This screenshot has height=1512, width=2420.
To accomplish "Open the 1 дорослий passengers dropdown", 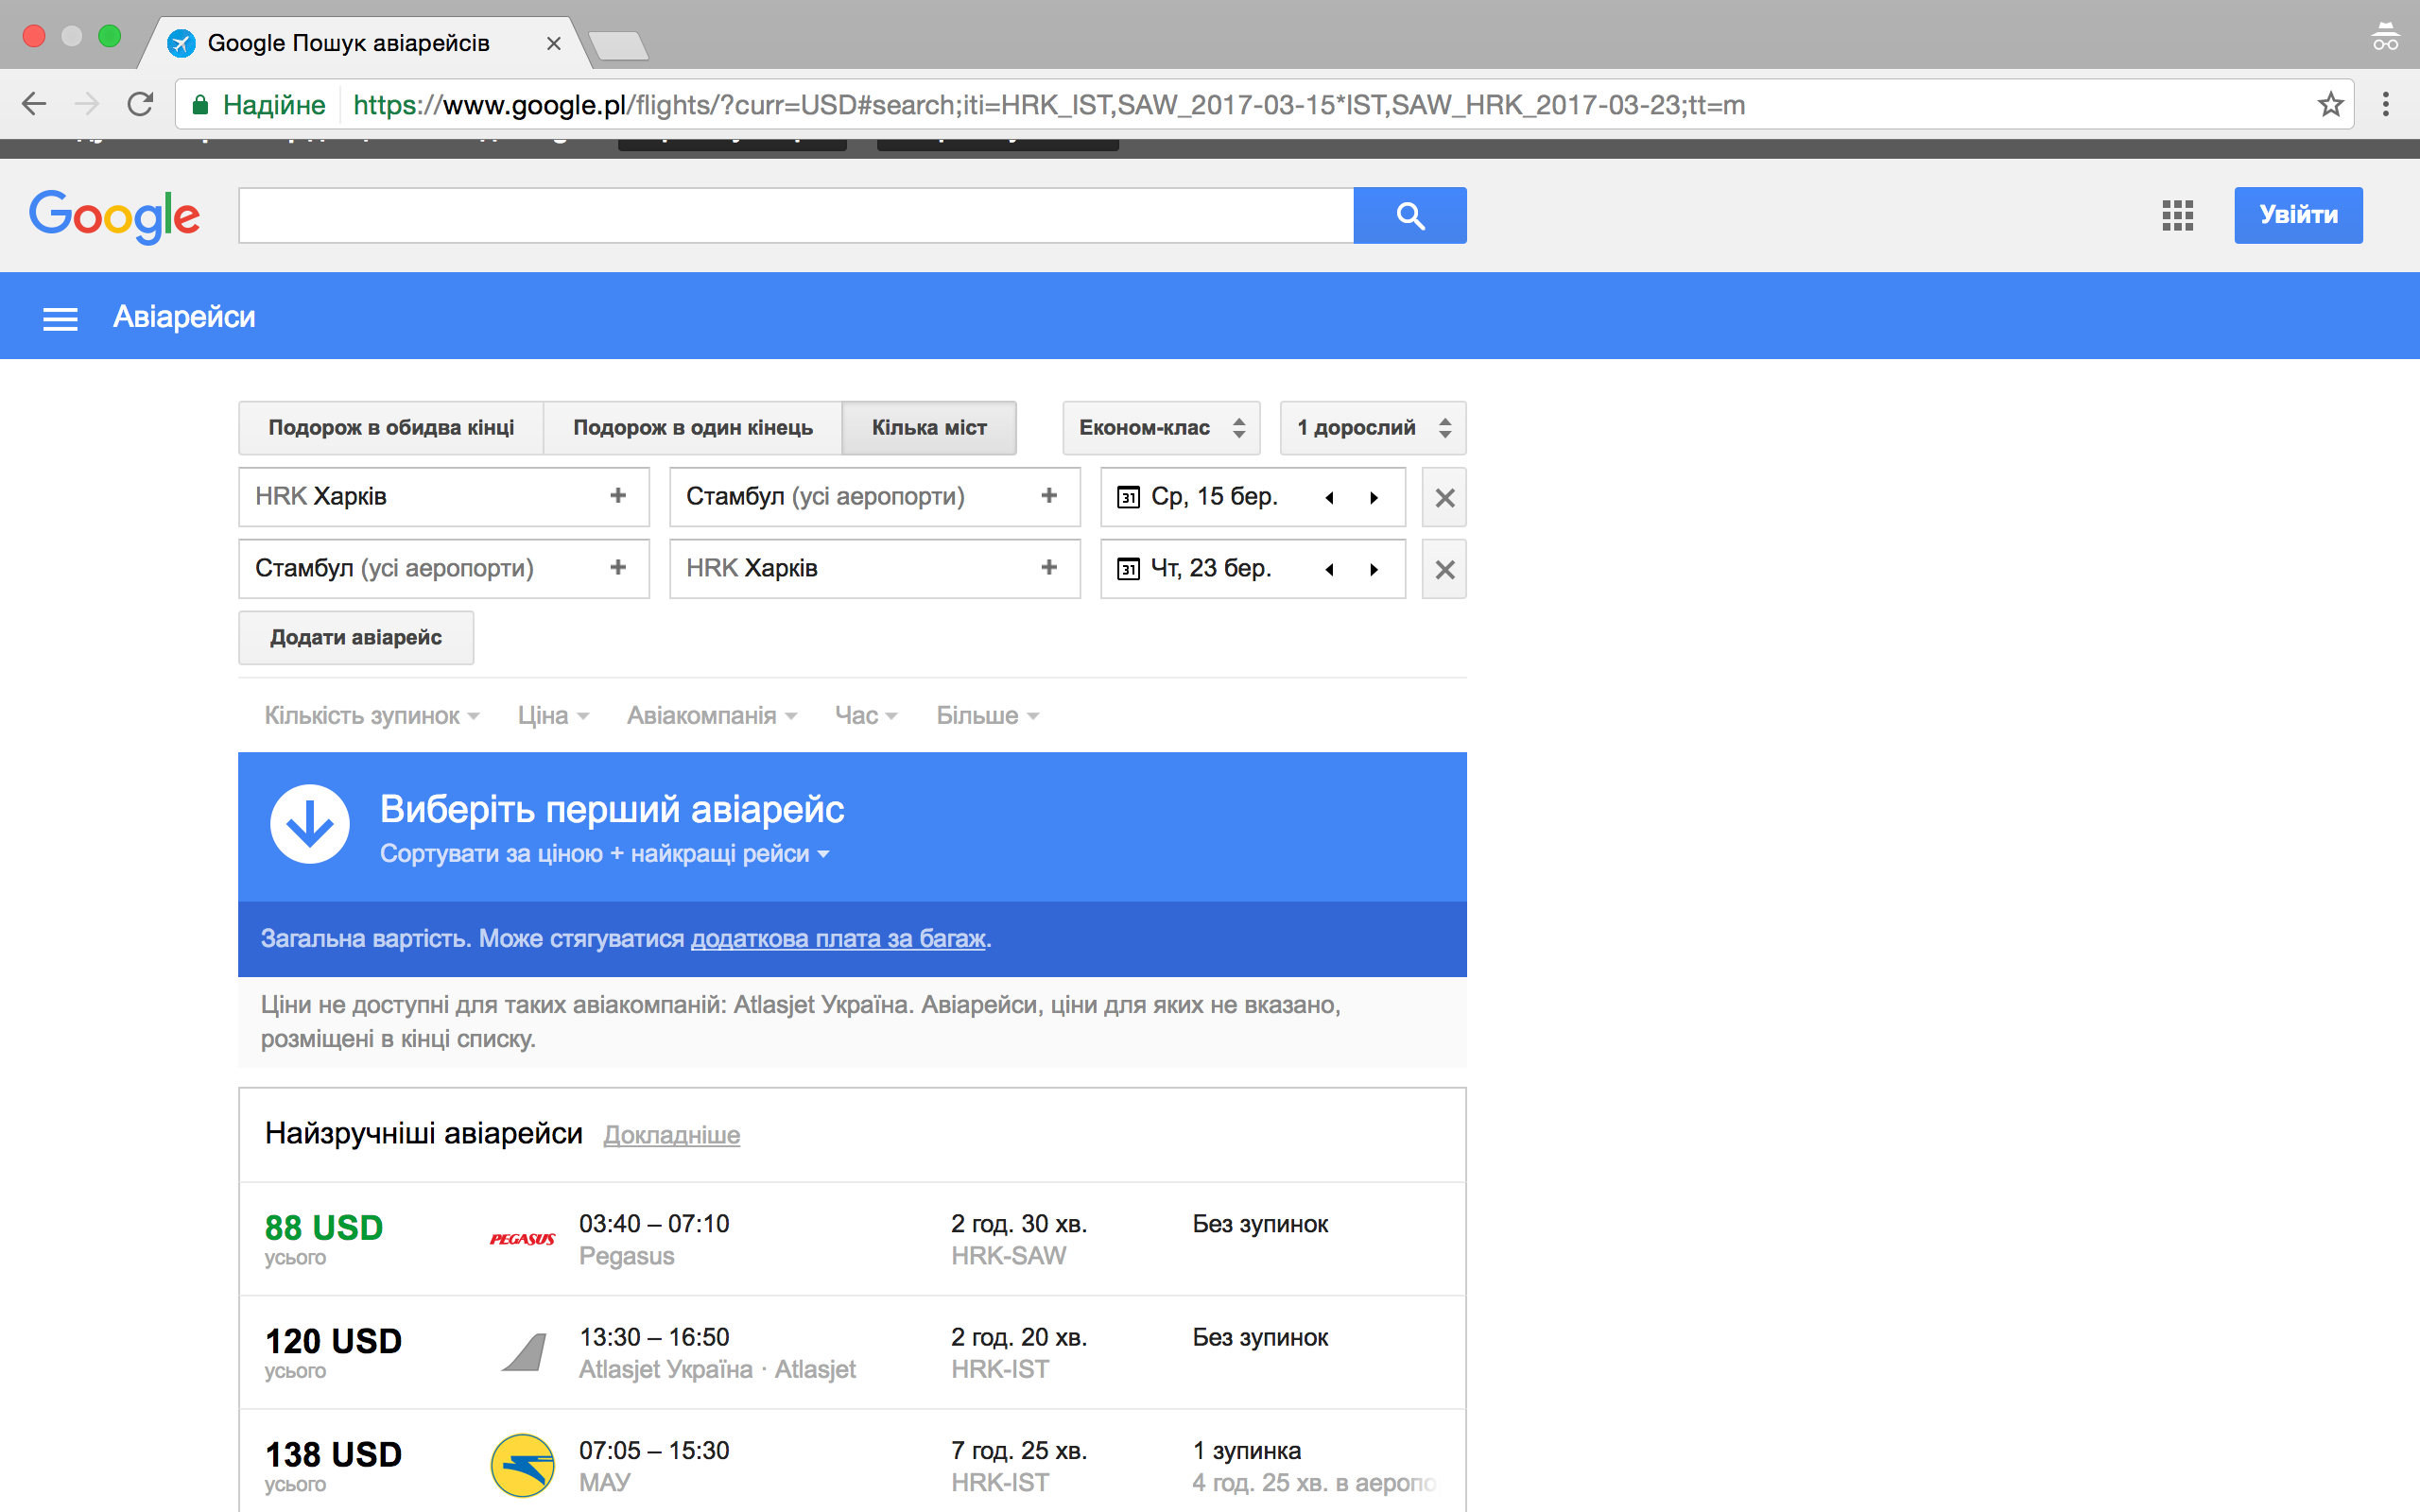I will 1372,428.
